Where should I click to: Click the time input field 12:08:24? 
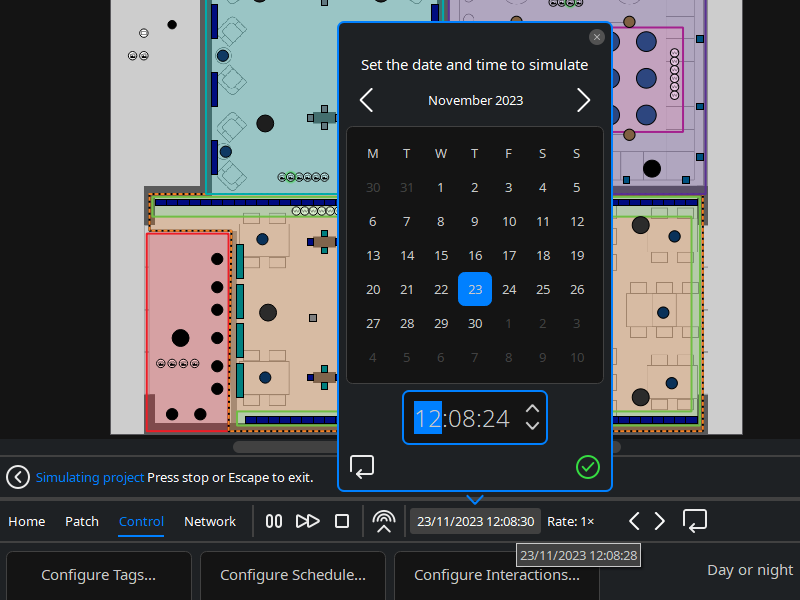(x=475, y=418)
